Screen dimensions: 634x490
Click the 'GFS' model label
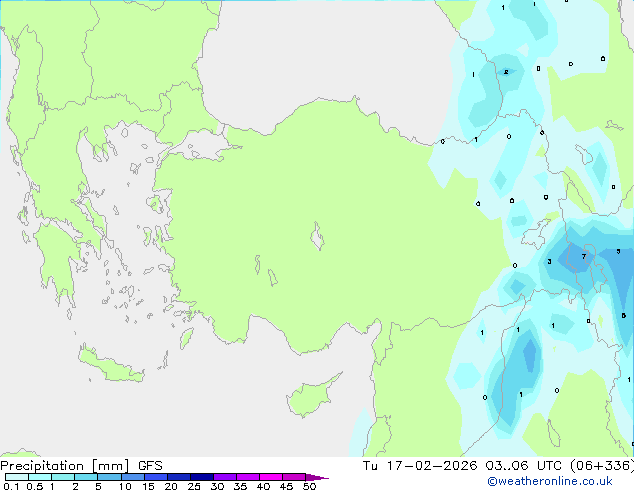tap(150, 466)
